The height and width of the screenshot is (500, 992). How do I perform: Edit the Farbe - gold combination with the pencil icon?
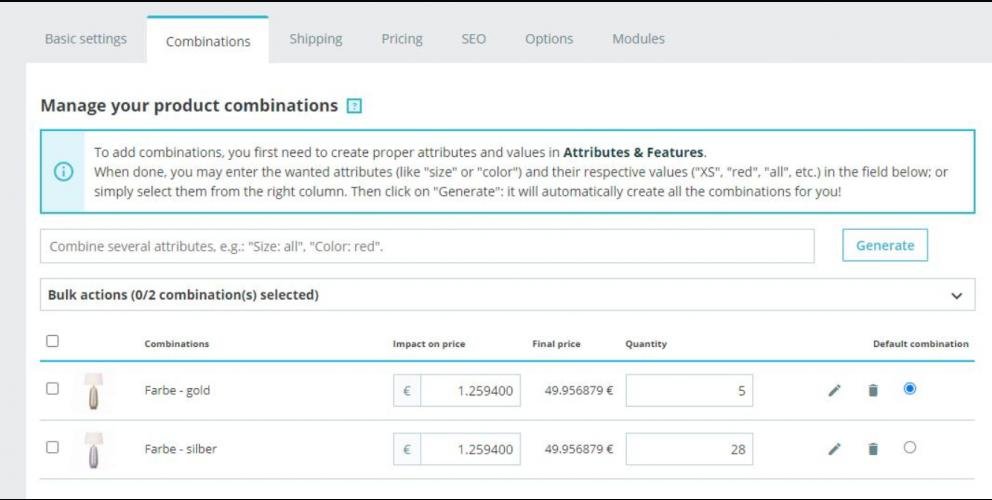point(834,391)
